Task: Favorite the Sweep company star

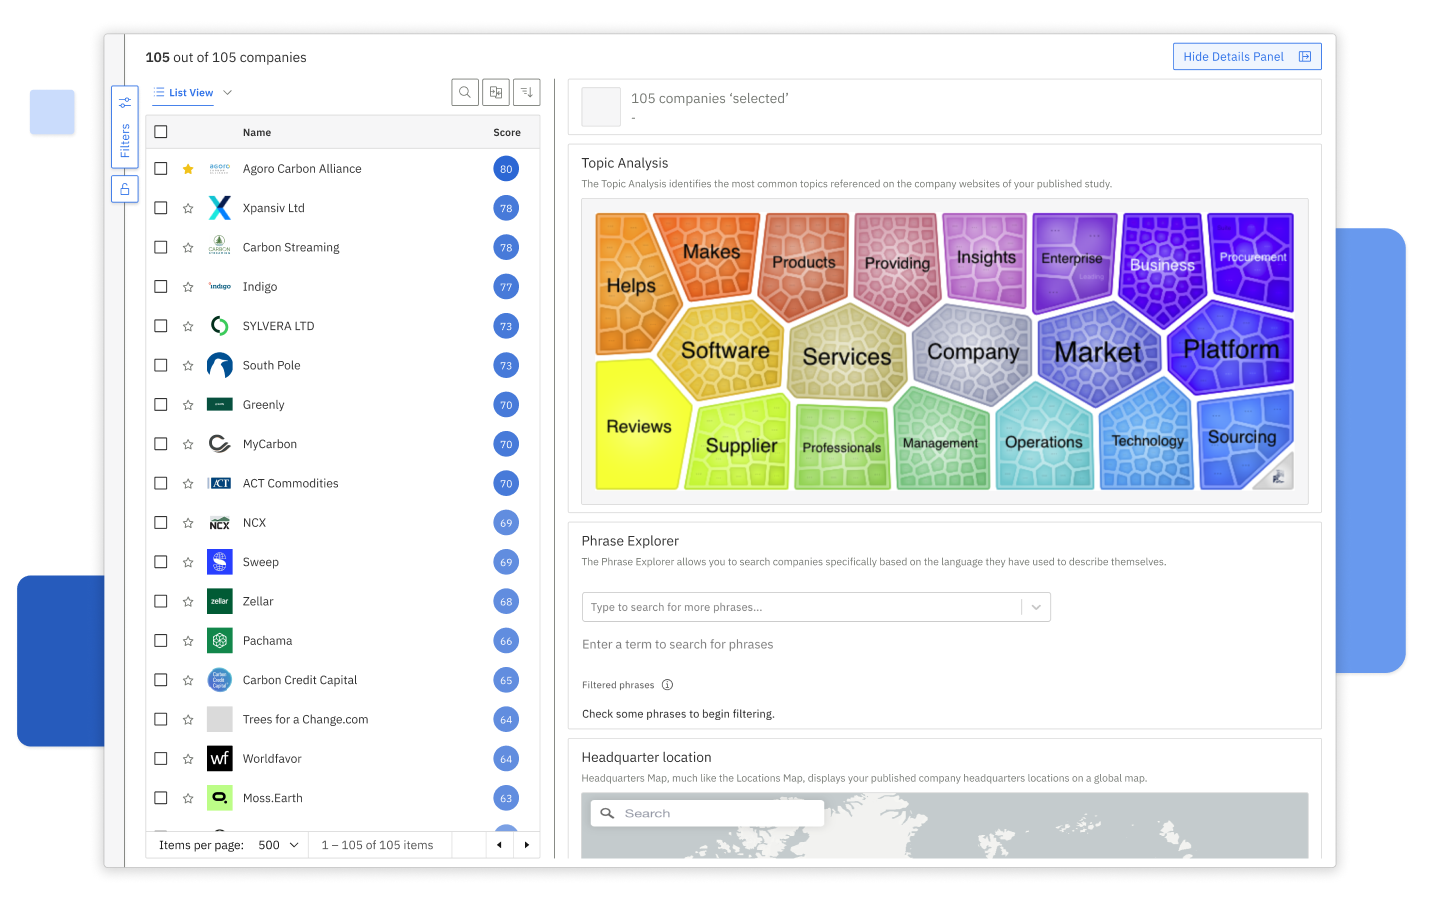Action: [x=188, y=562]
